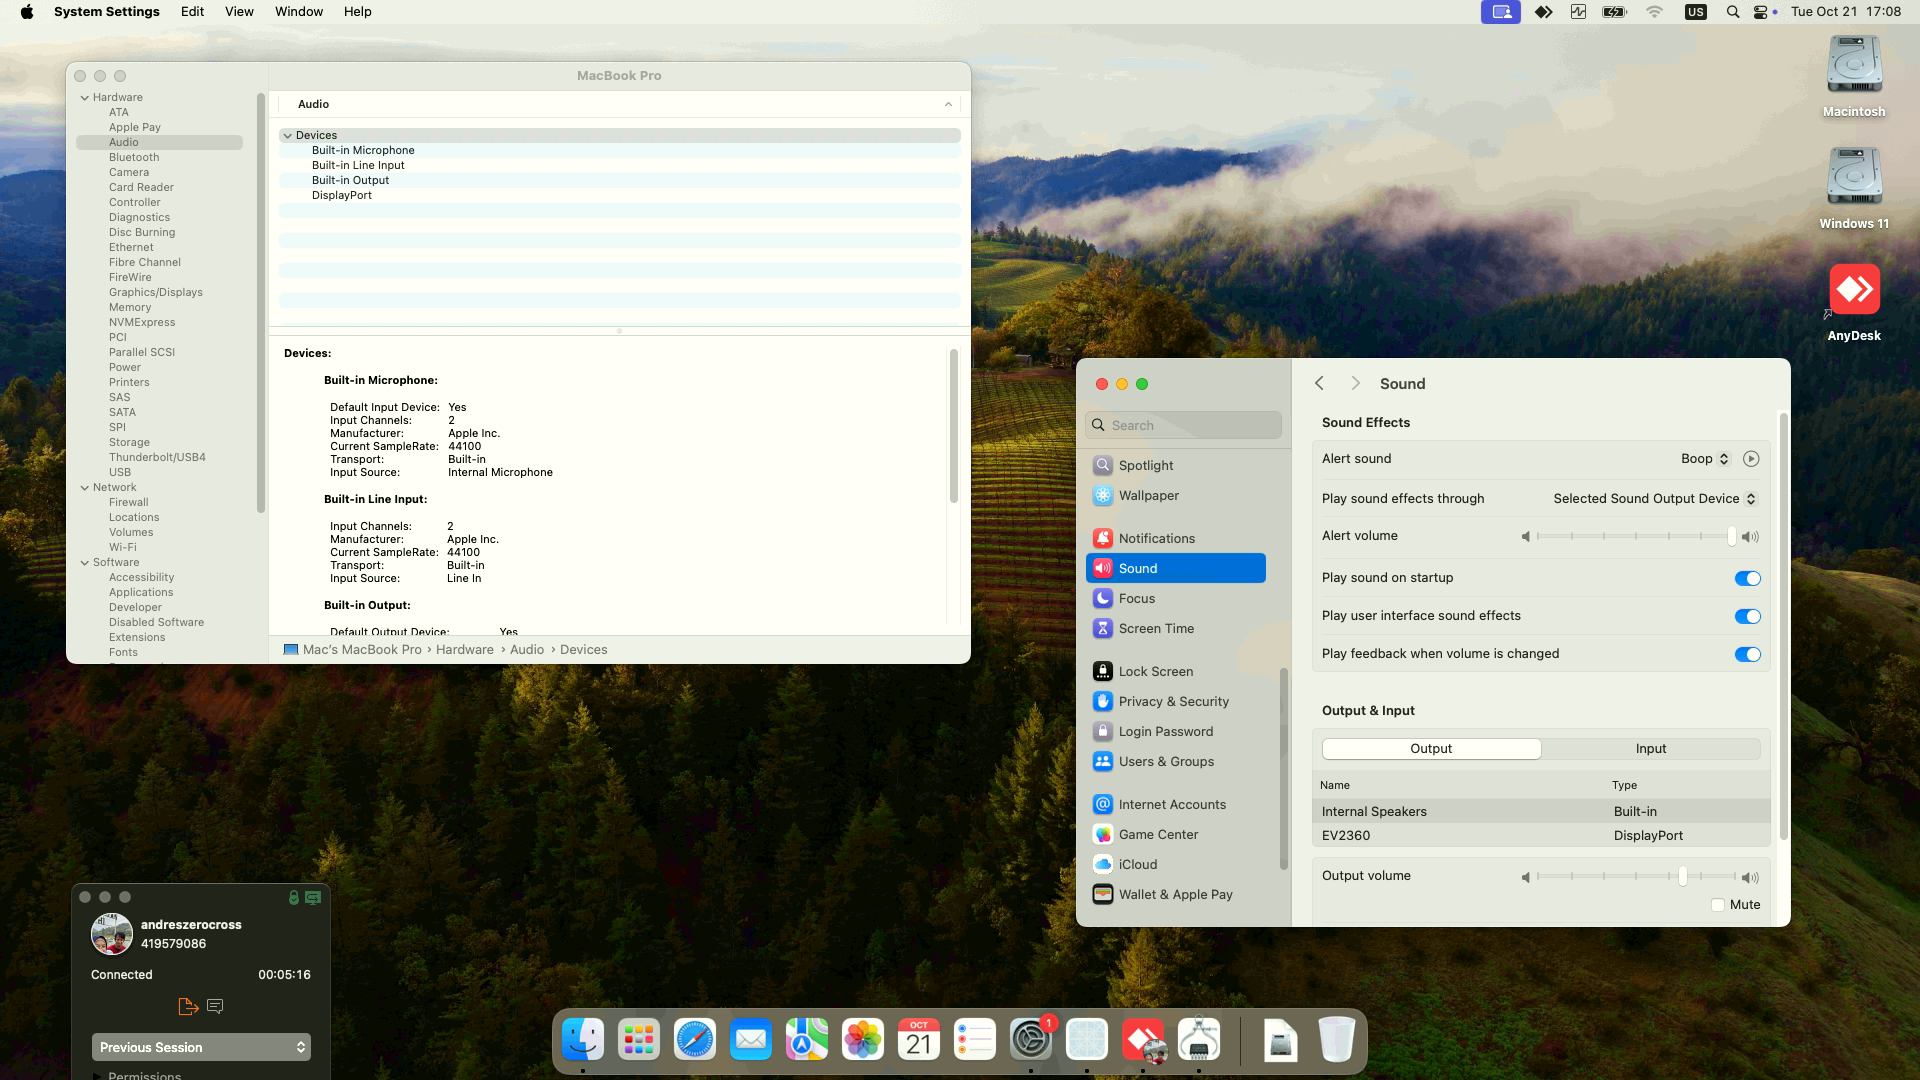1920x1080 pixels.
Task: Open the Previous Session dropdown in AnyDesk
Action: click(x=201, y=1047)
